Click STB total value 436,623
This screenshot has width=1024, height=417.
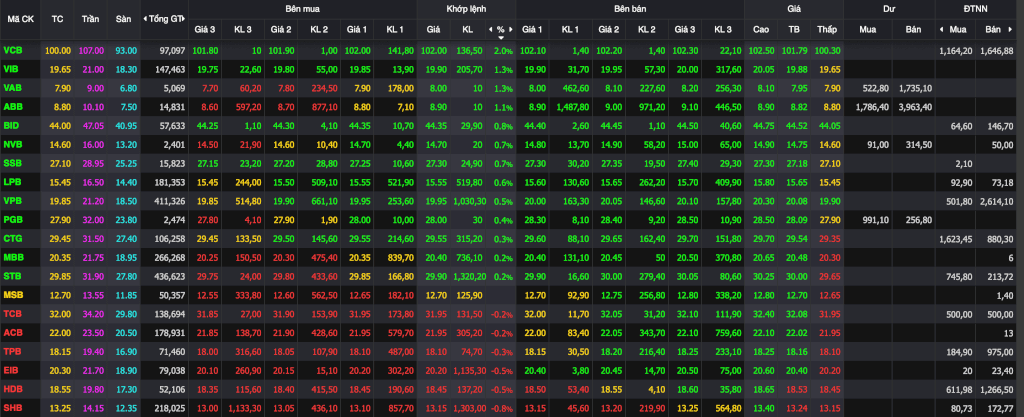coord(170,277)
